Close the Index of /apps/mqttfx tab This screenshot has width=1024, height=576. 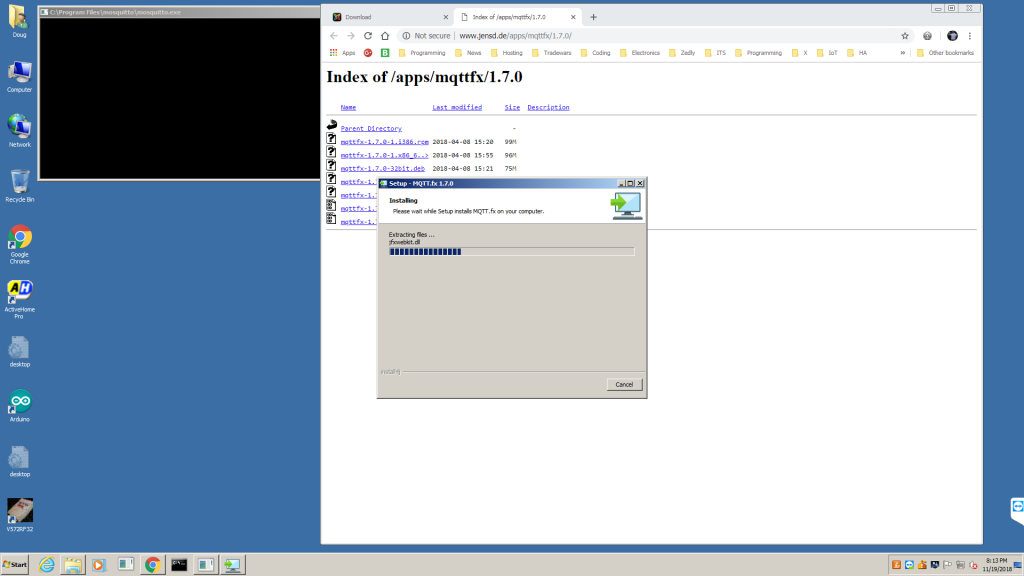(x=573, y=17)
